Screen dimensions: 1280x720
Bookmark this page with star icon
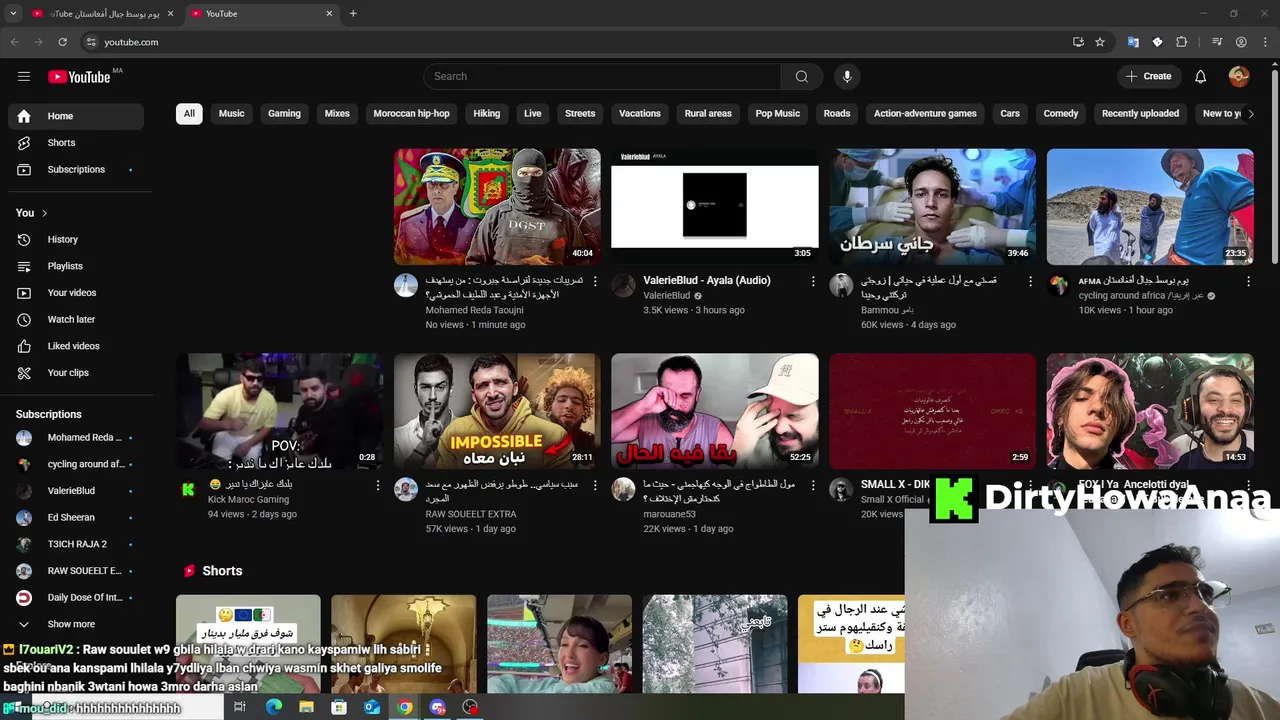1100,42
